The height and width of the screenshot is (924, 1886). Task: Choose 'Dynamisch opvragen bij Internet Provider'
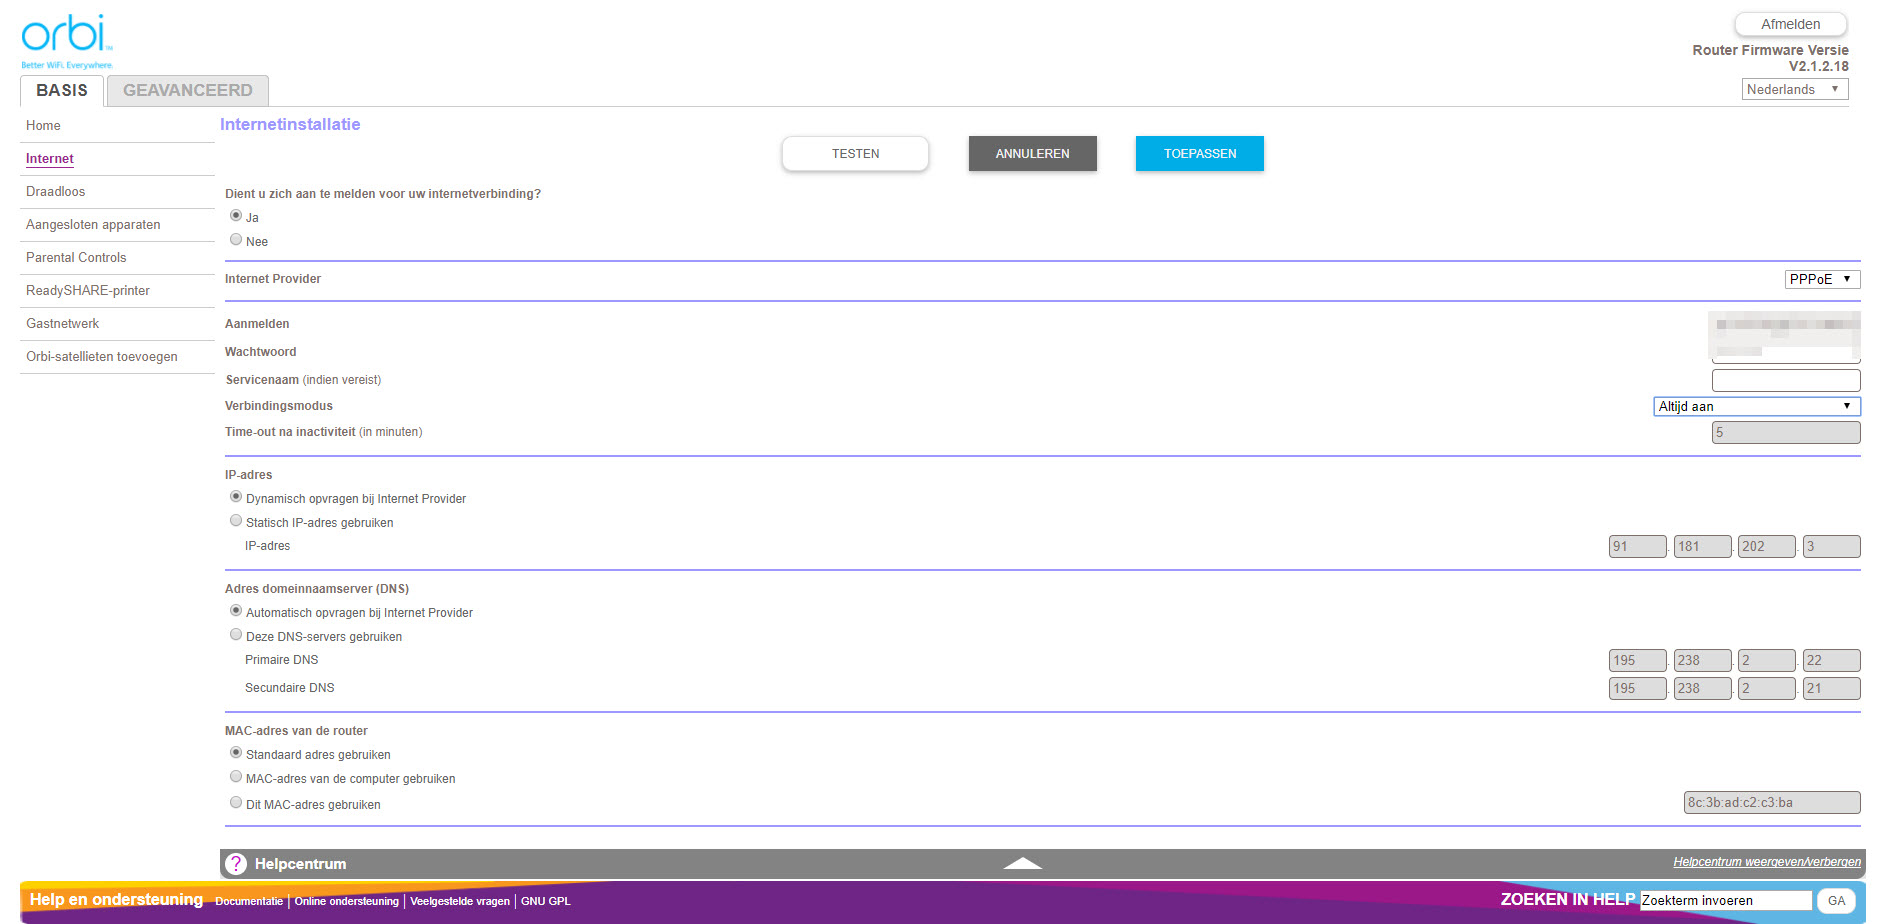[236, 497]
